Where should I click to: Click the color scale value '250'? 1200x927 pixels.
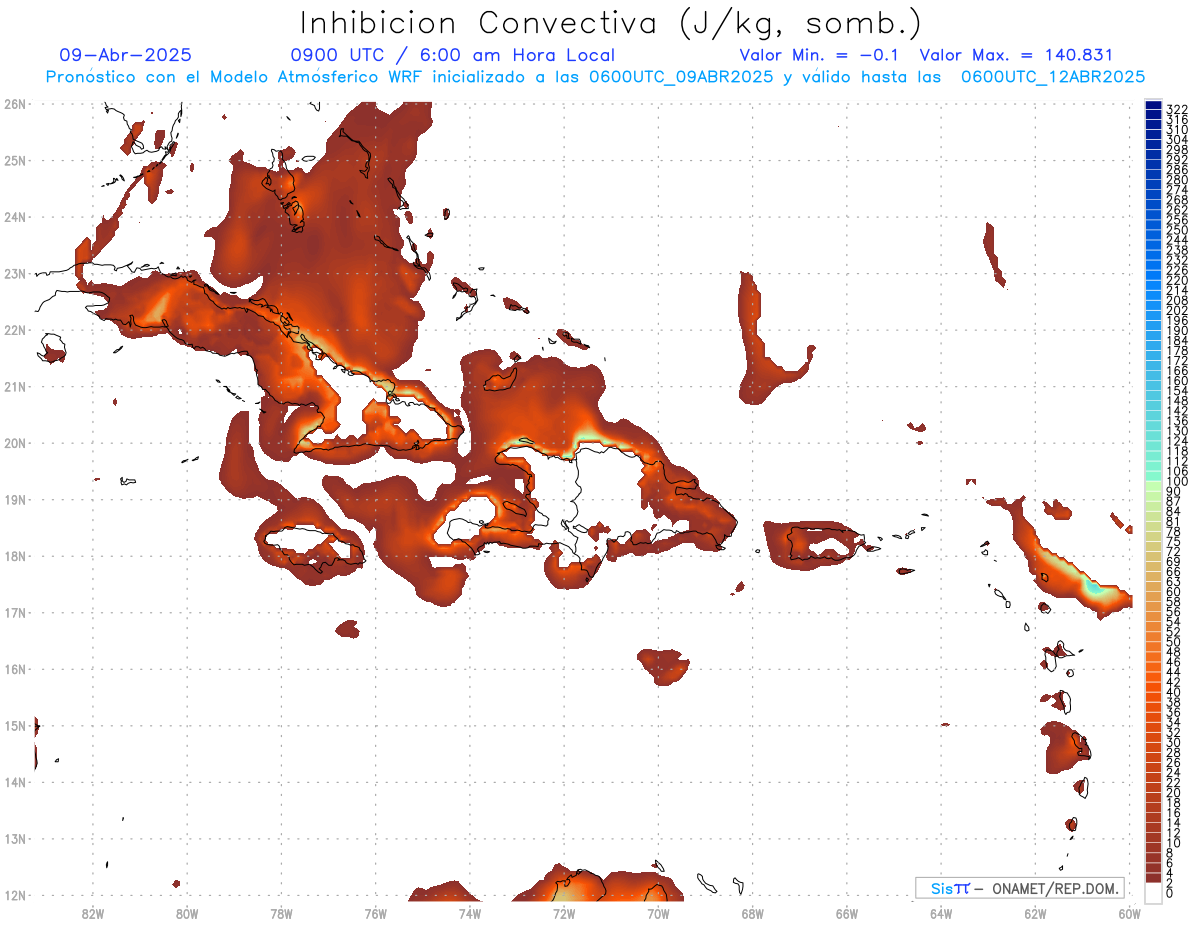(1177, 230)
